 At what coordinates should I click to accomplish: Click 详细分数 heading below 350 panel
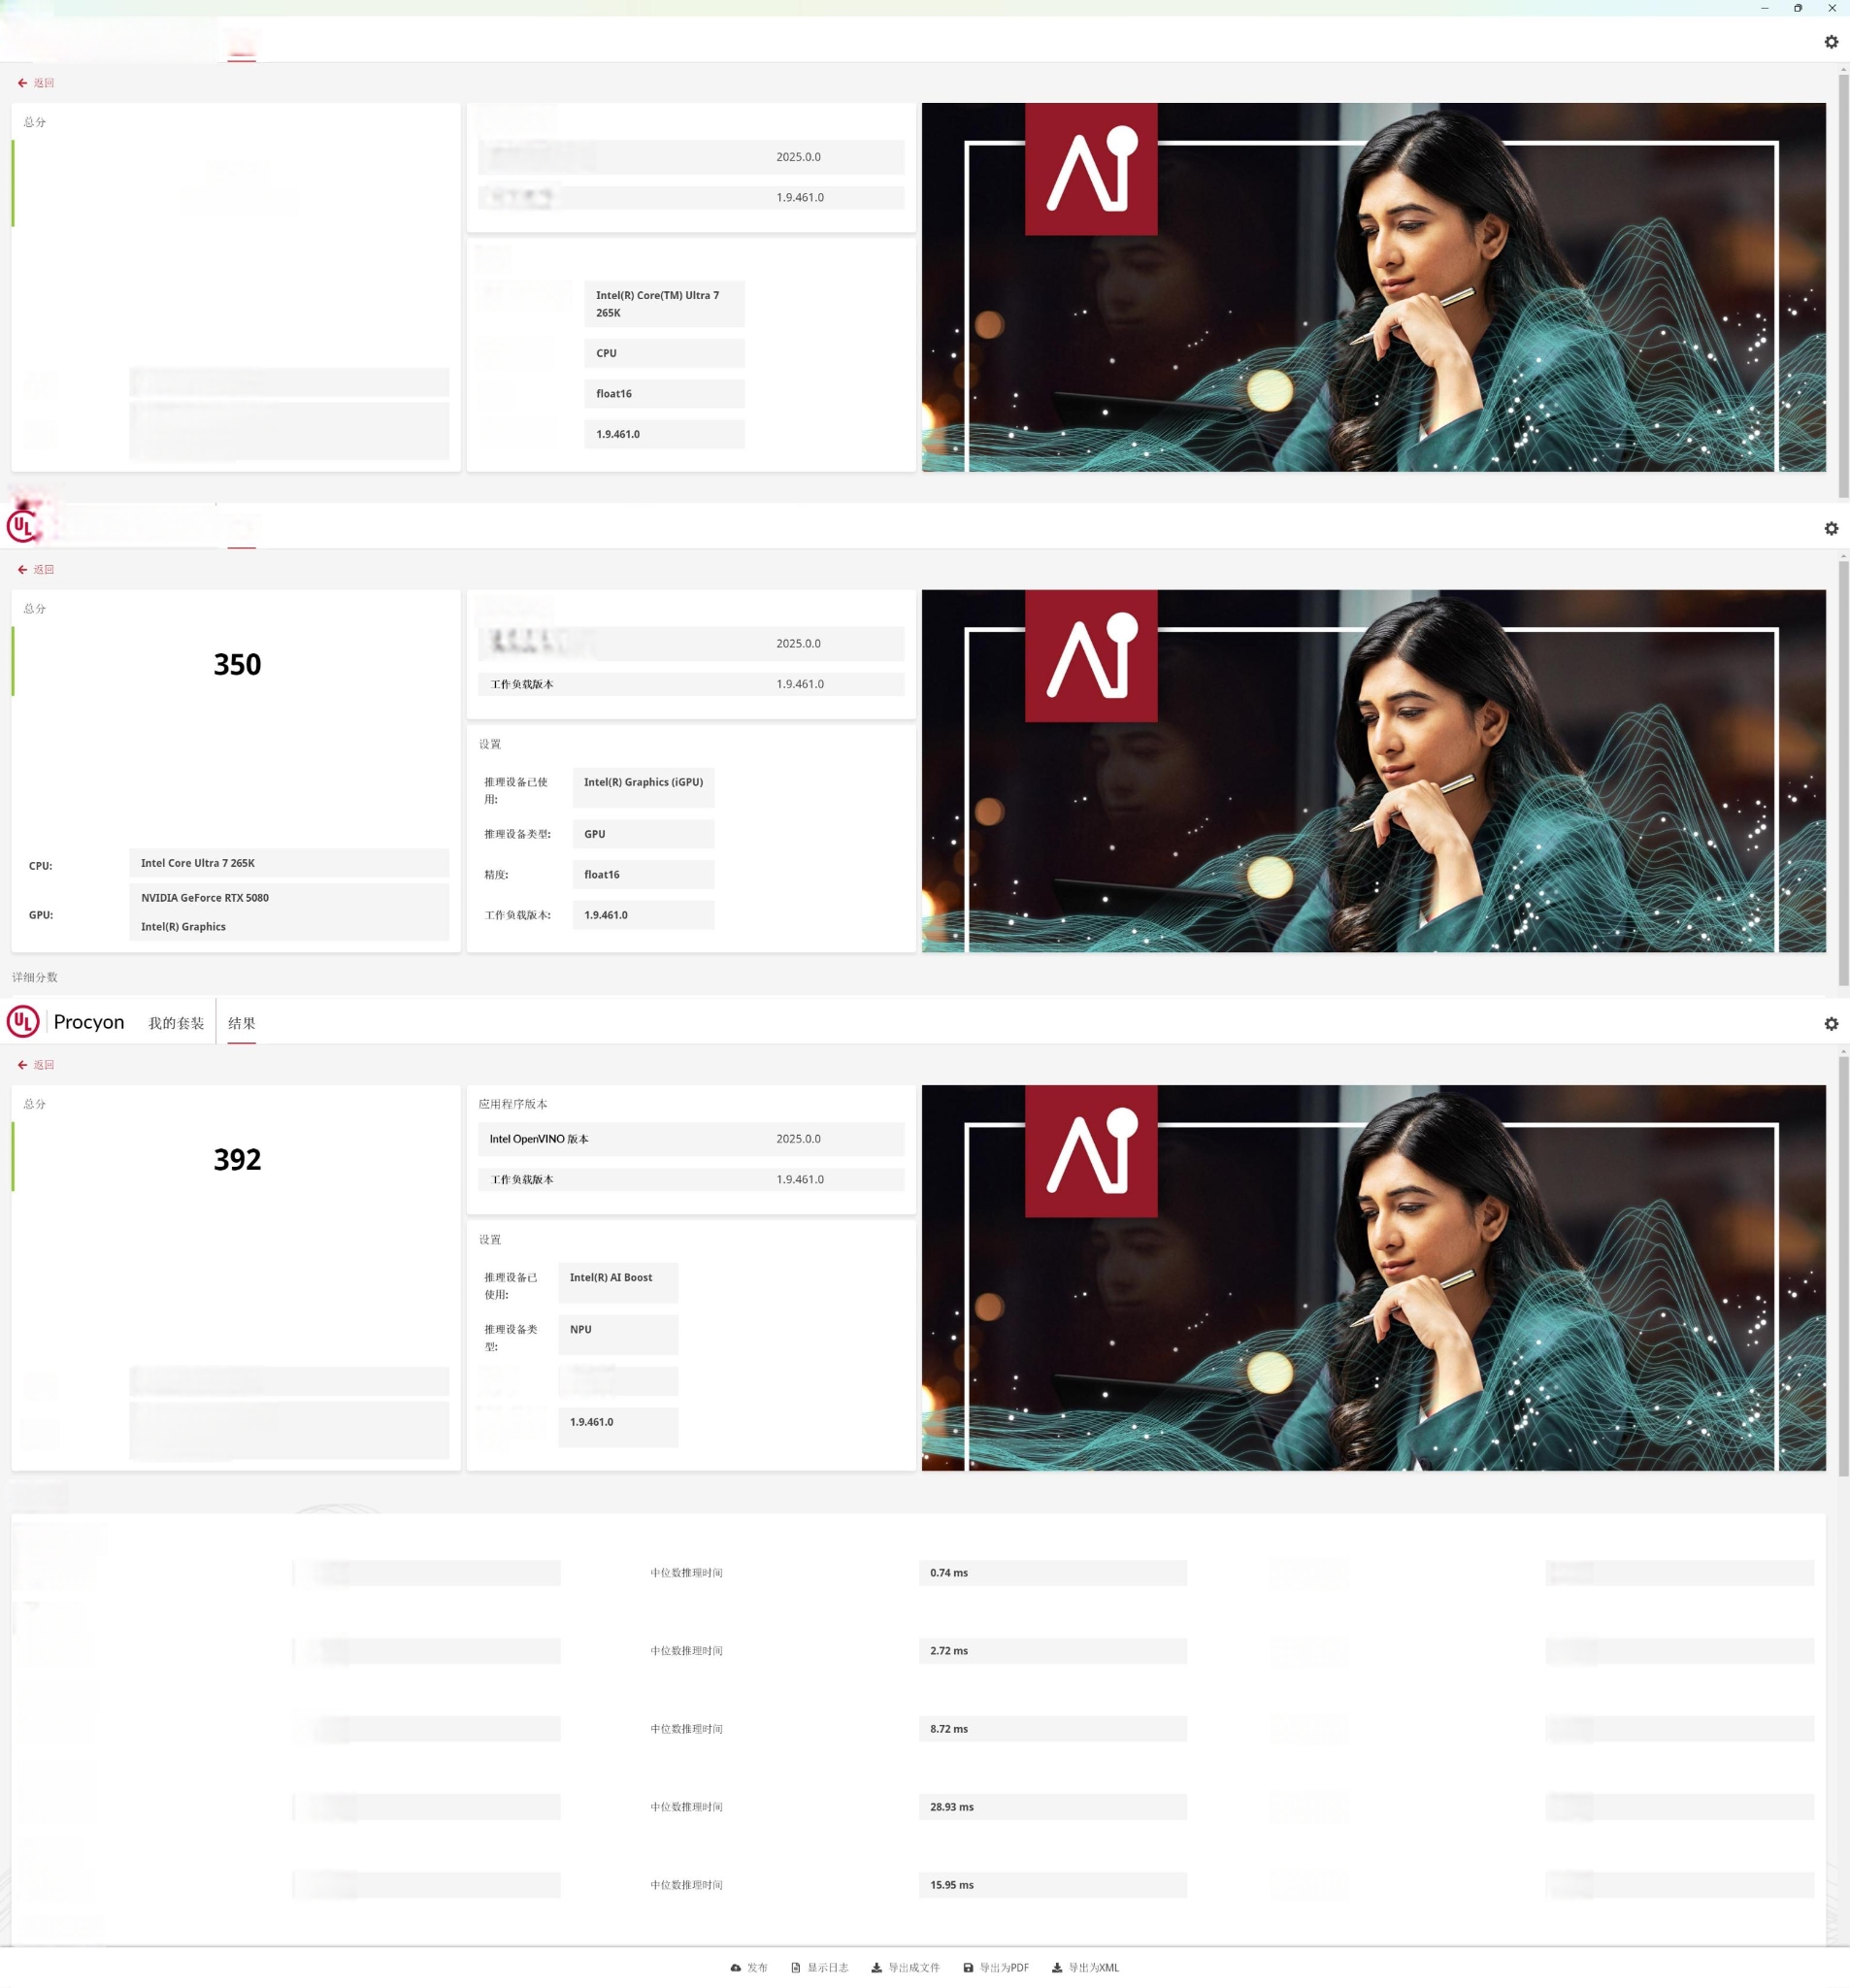pyautogui.click(x=35, y=977)
